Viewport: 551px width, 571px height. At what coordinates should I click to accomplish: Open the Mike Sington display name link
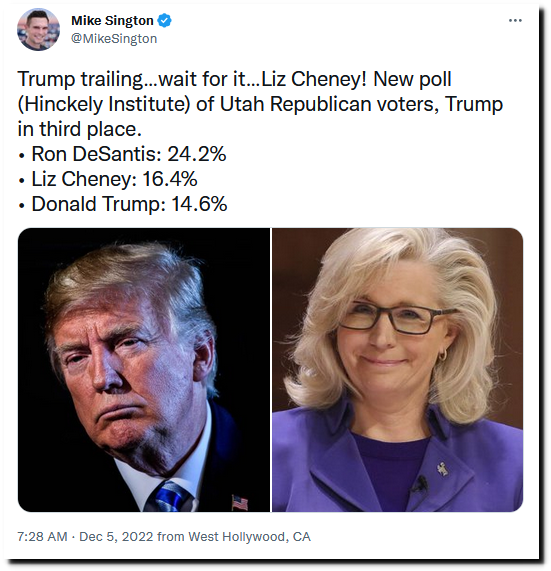tap(112, 21)
